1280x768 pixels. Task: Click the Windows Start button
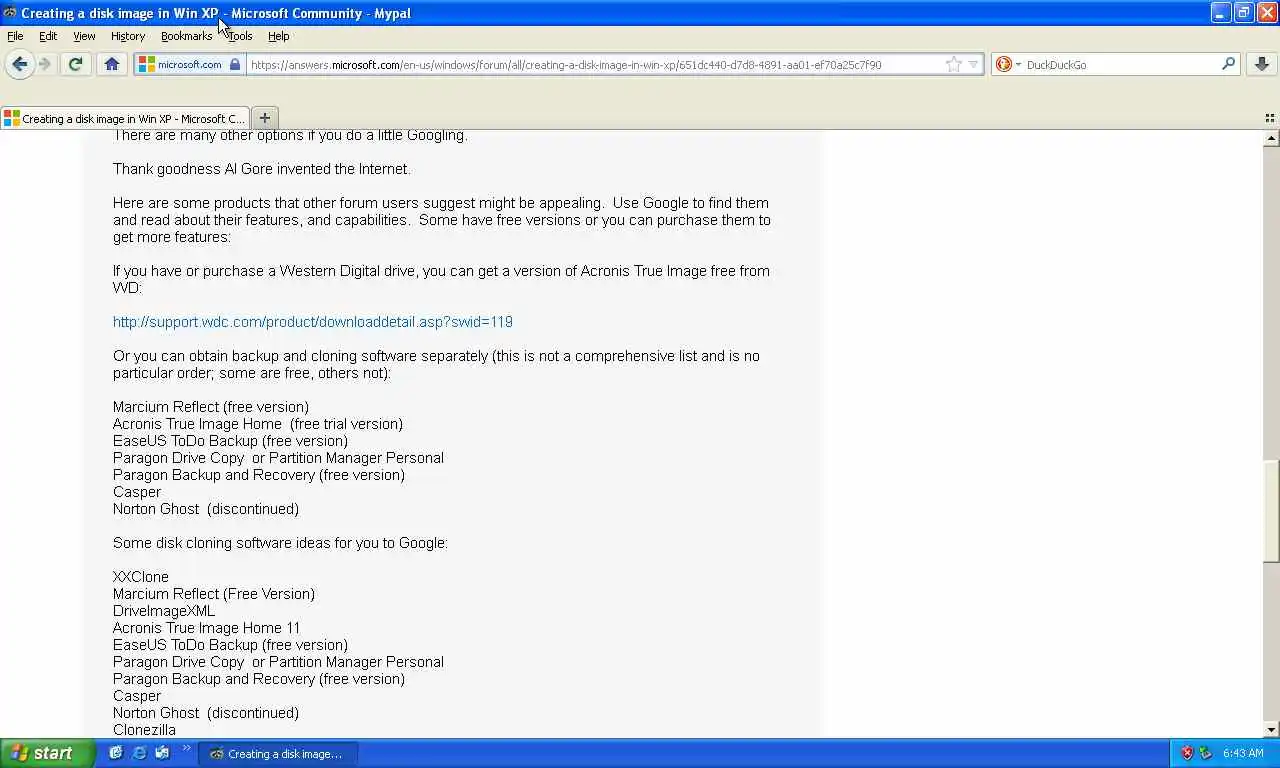(x=47, y=753)
